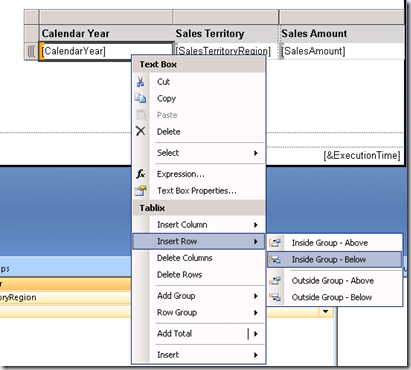The height and width of the screenshot is (370, 411).
Task: Click the row handle beside [CalendarYear]
Action: click(x=31, y=51)
